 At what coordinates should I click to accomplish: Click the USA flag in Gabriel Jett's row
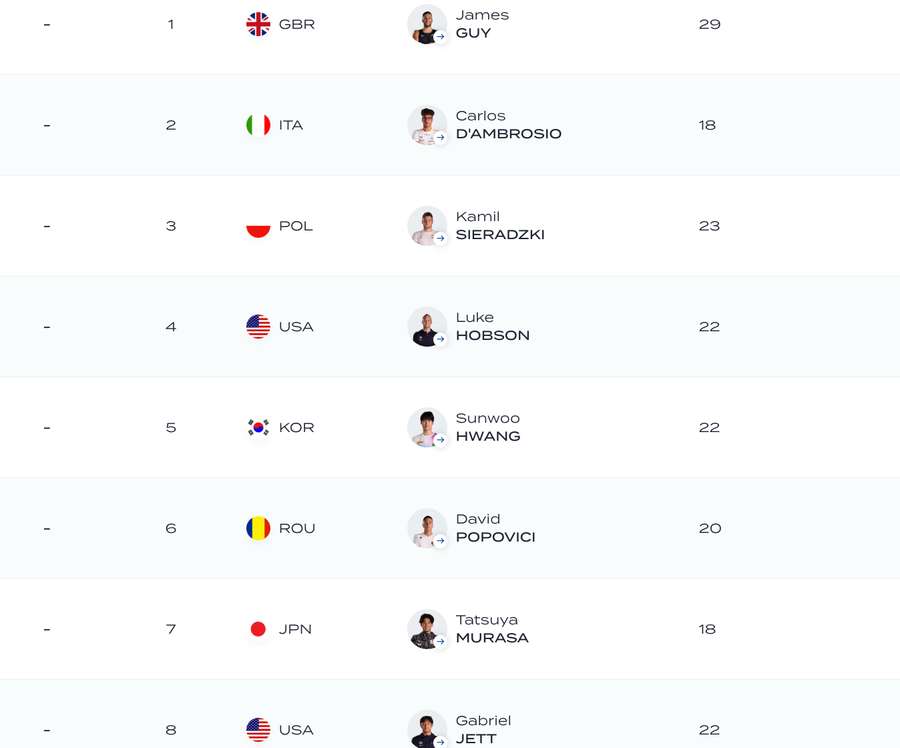(x=258, y=730)
